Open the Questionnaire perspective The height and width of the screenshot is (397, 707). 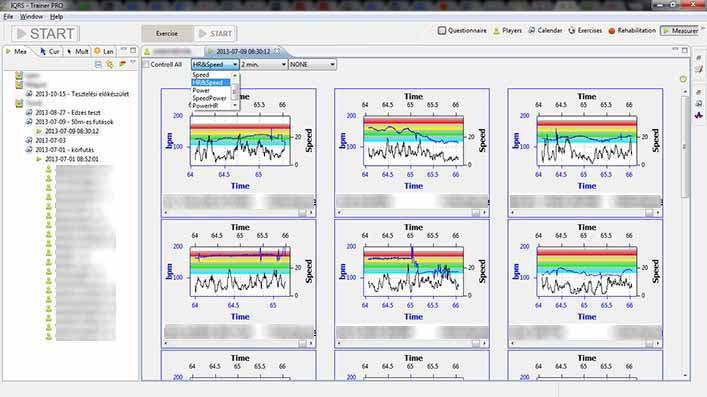[462, 30]
